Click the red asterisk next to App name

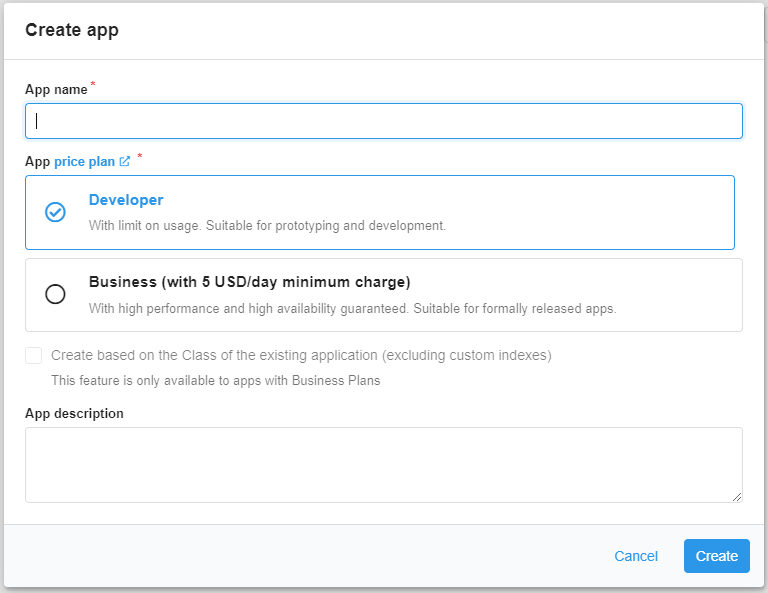pyautogui.click(x=94, y=86)
